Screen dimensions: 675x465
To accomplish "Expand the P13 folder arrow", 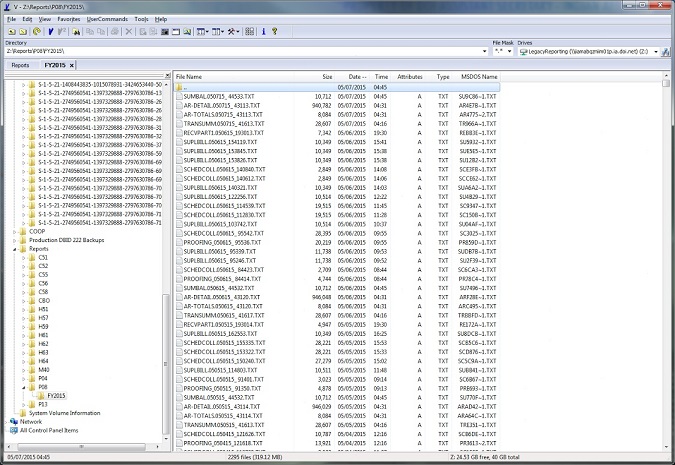I will [x=24, y=404].
